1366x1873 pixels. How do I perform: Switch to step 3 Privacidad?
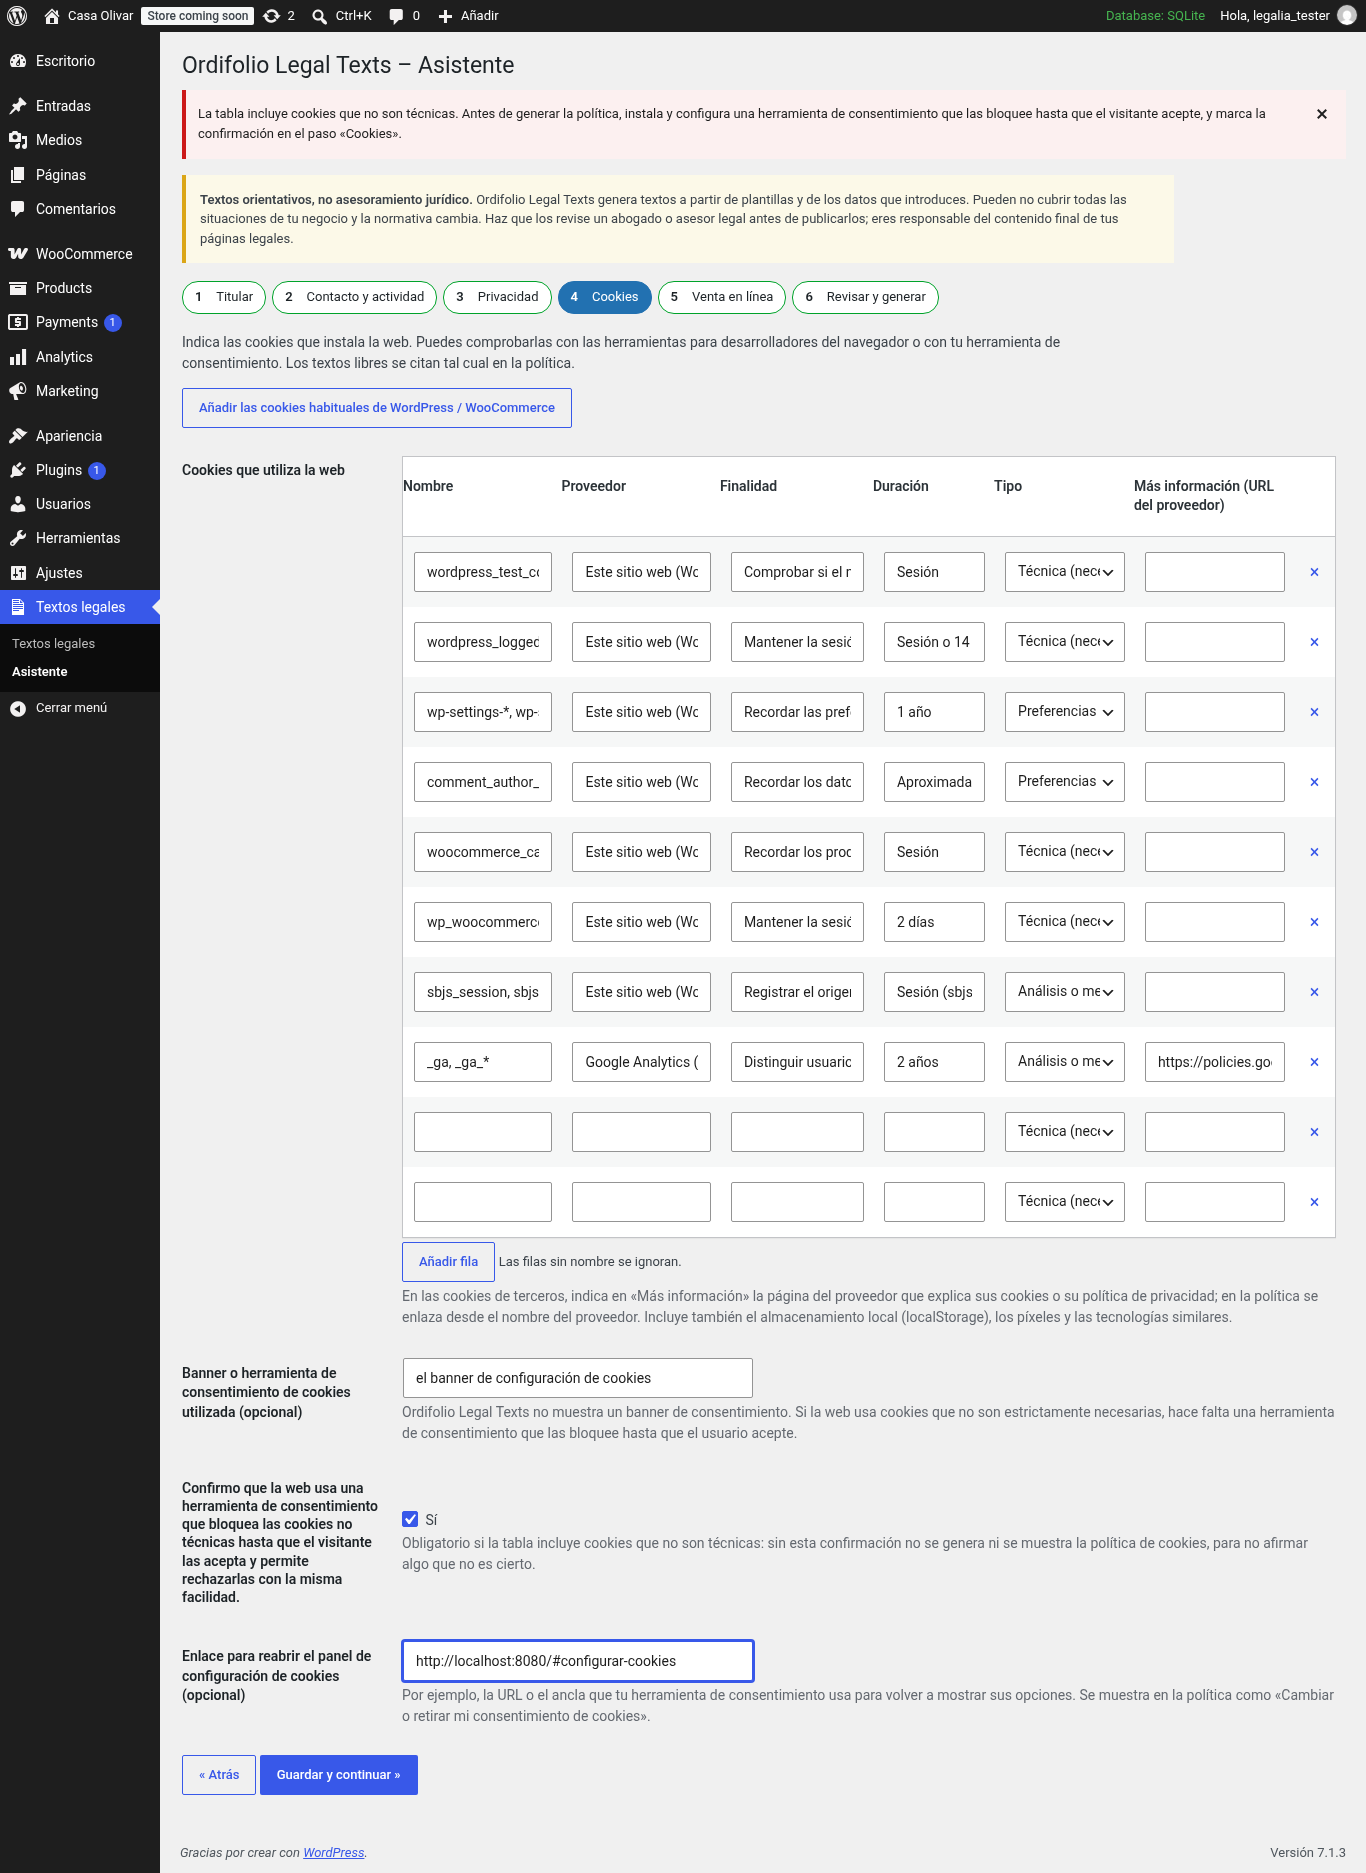497,297
